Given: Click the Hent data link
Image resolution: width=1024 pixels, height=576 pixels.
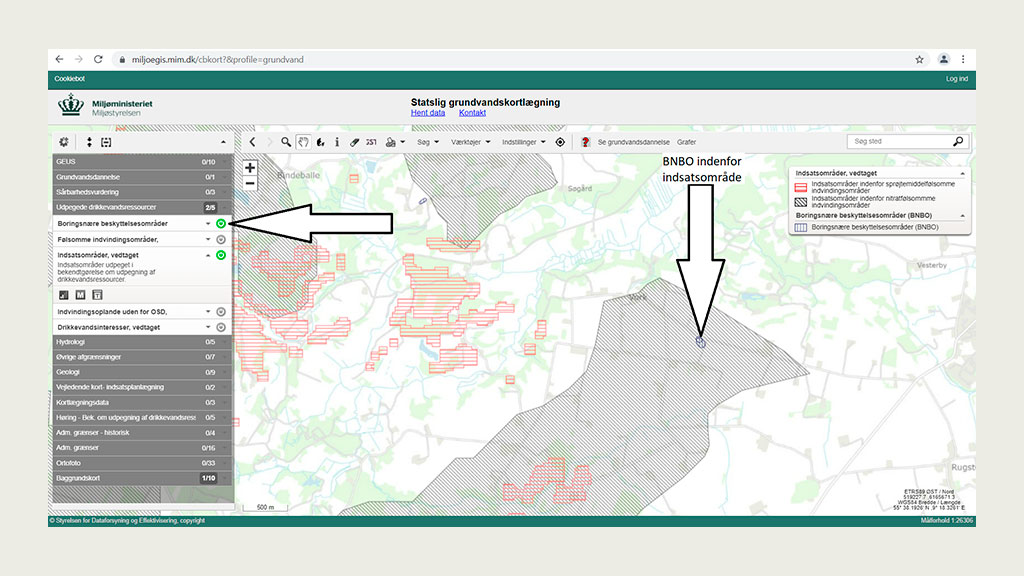Looking at the screenshot, I should click(428, 113).
